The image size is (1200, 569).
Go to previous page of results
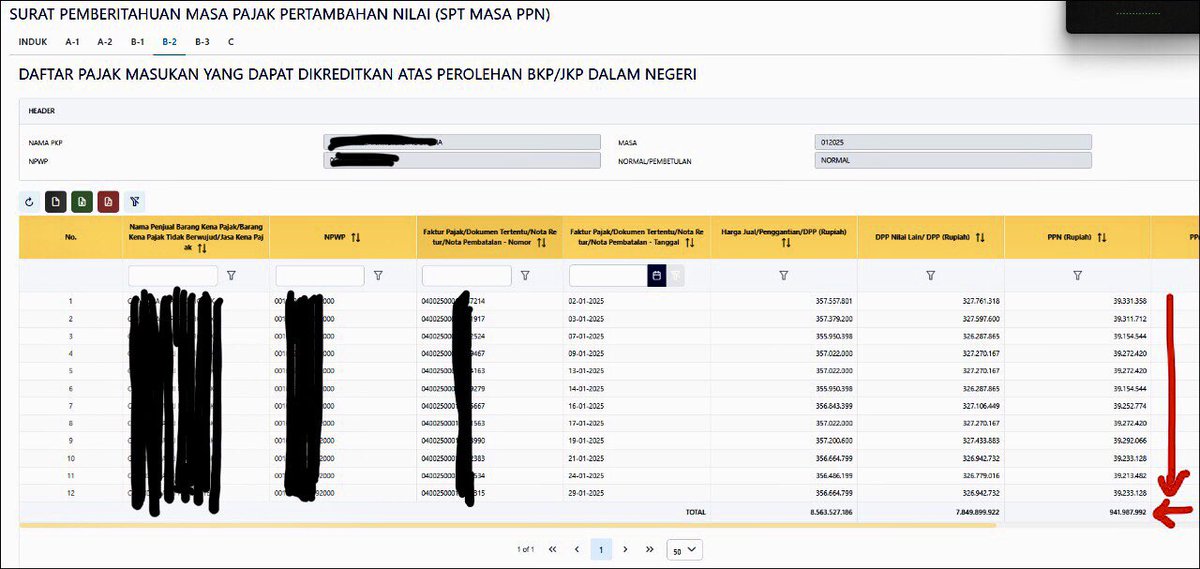click(x=577, y=549)
